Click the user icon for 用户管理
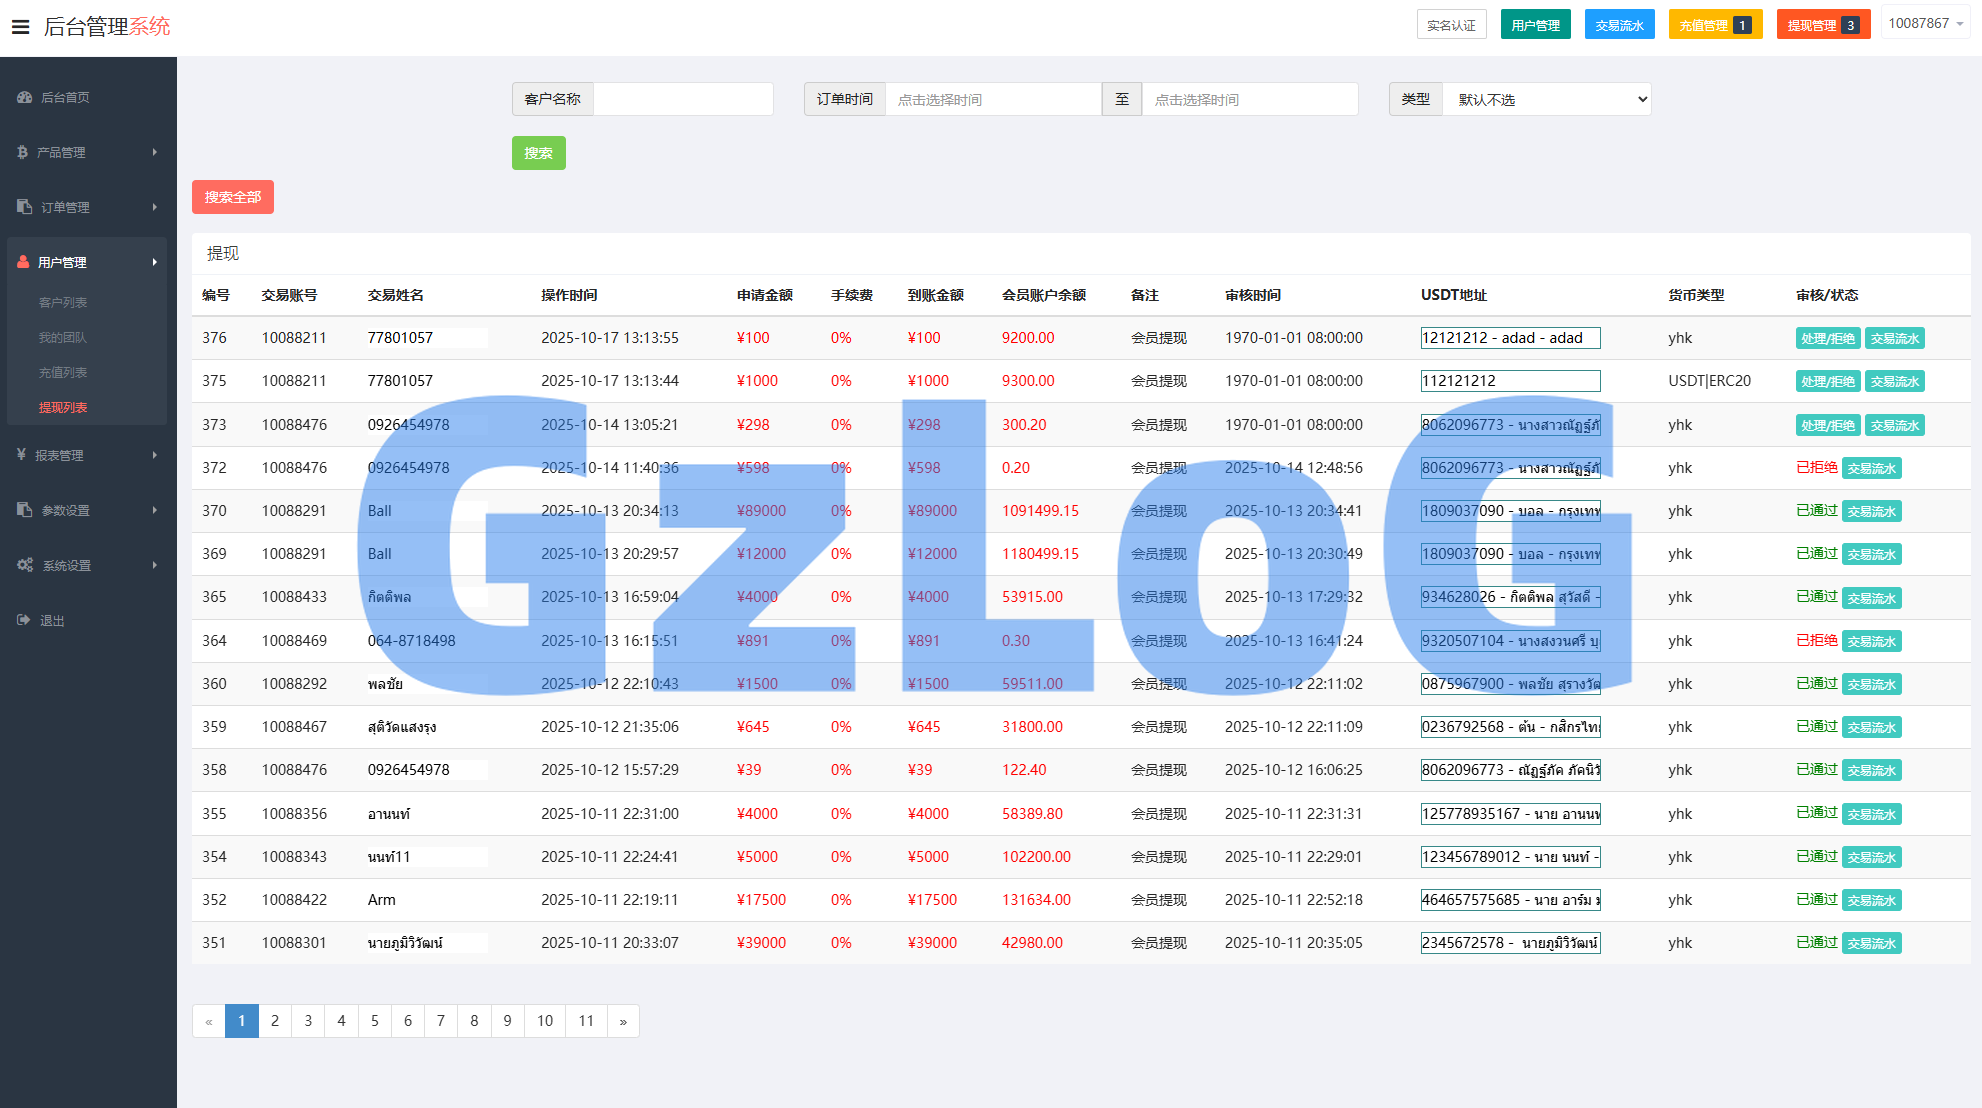 pos(23,262)
